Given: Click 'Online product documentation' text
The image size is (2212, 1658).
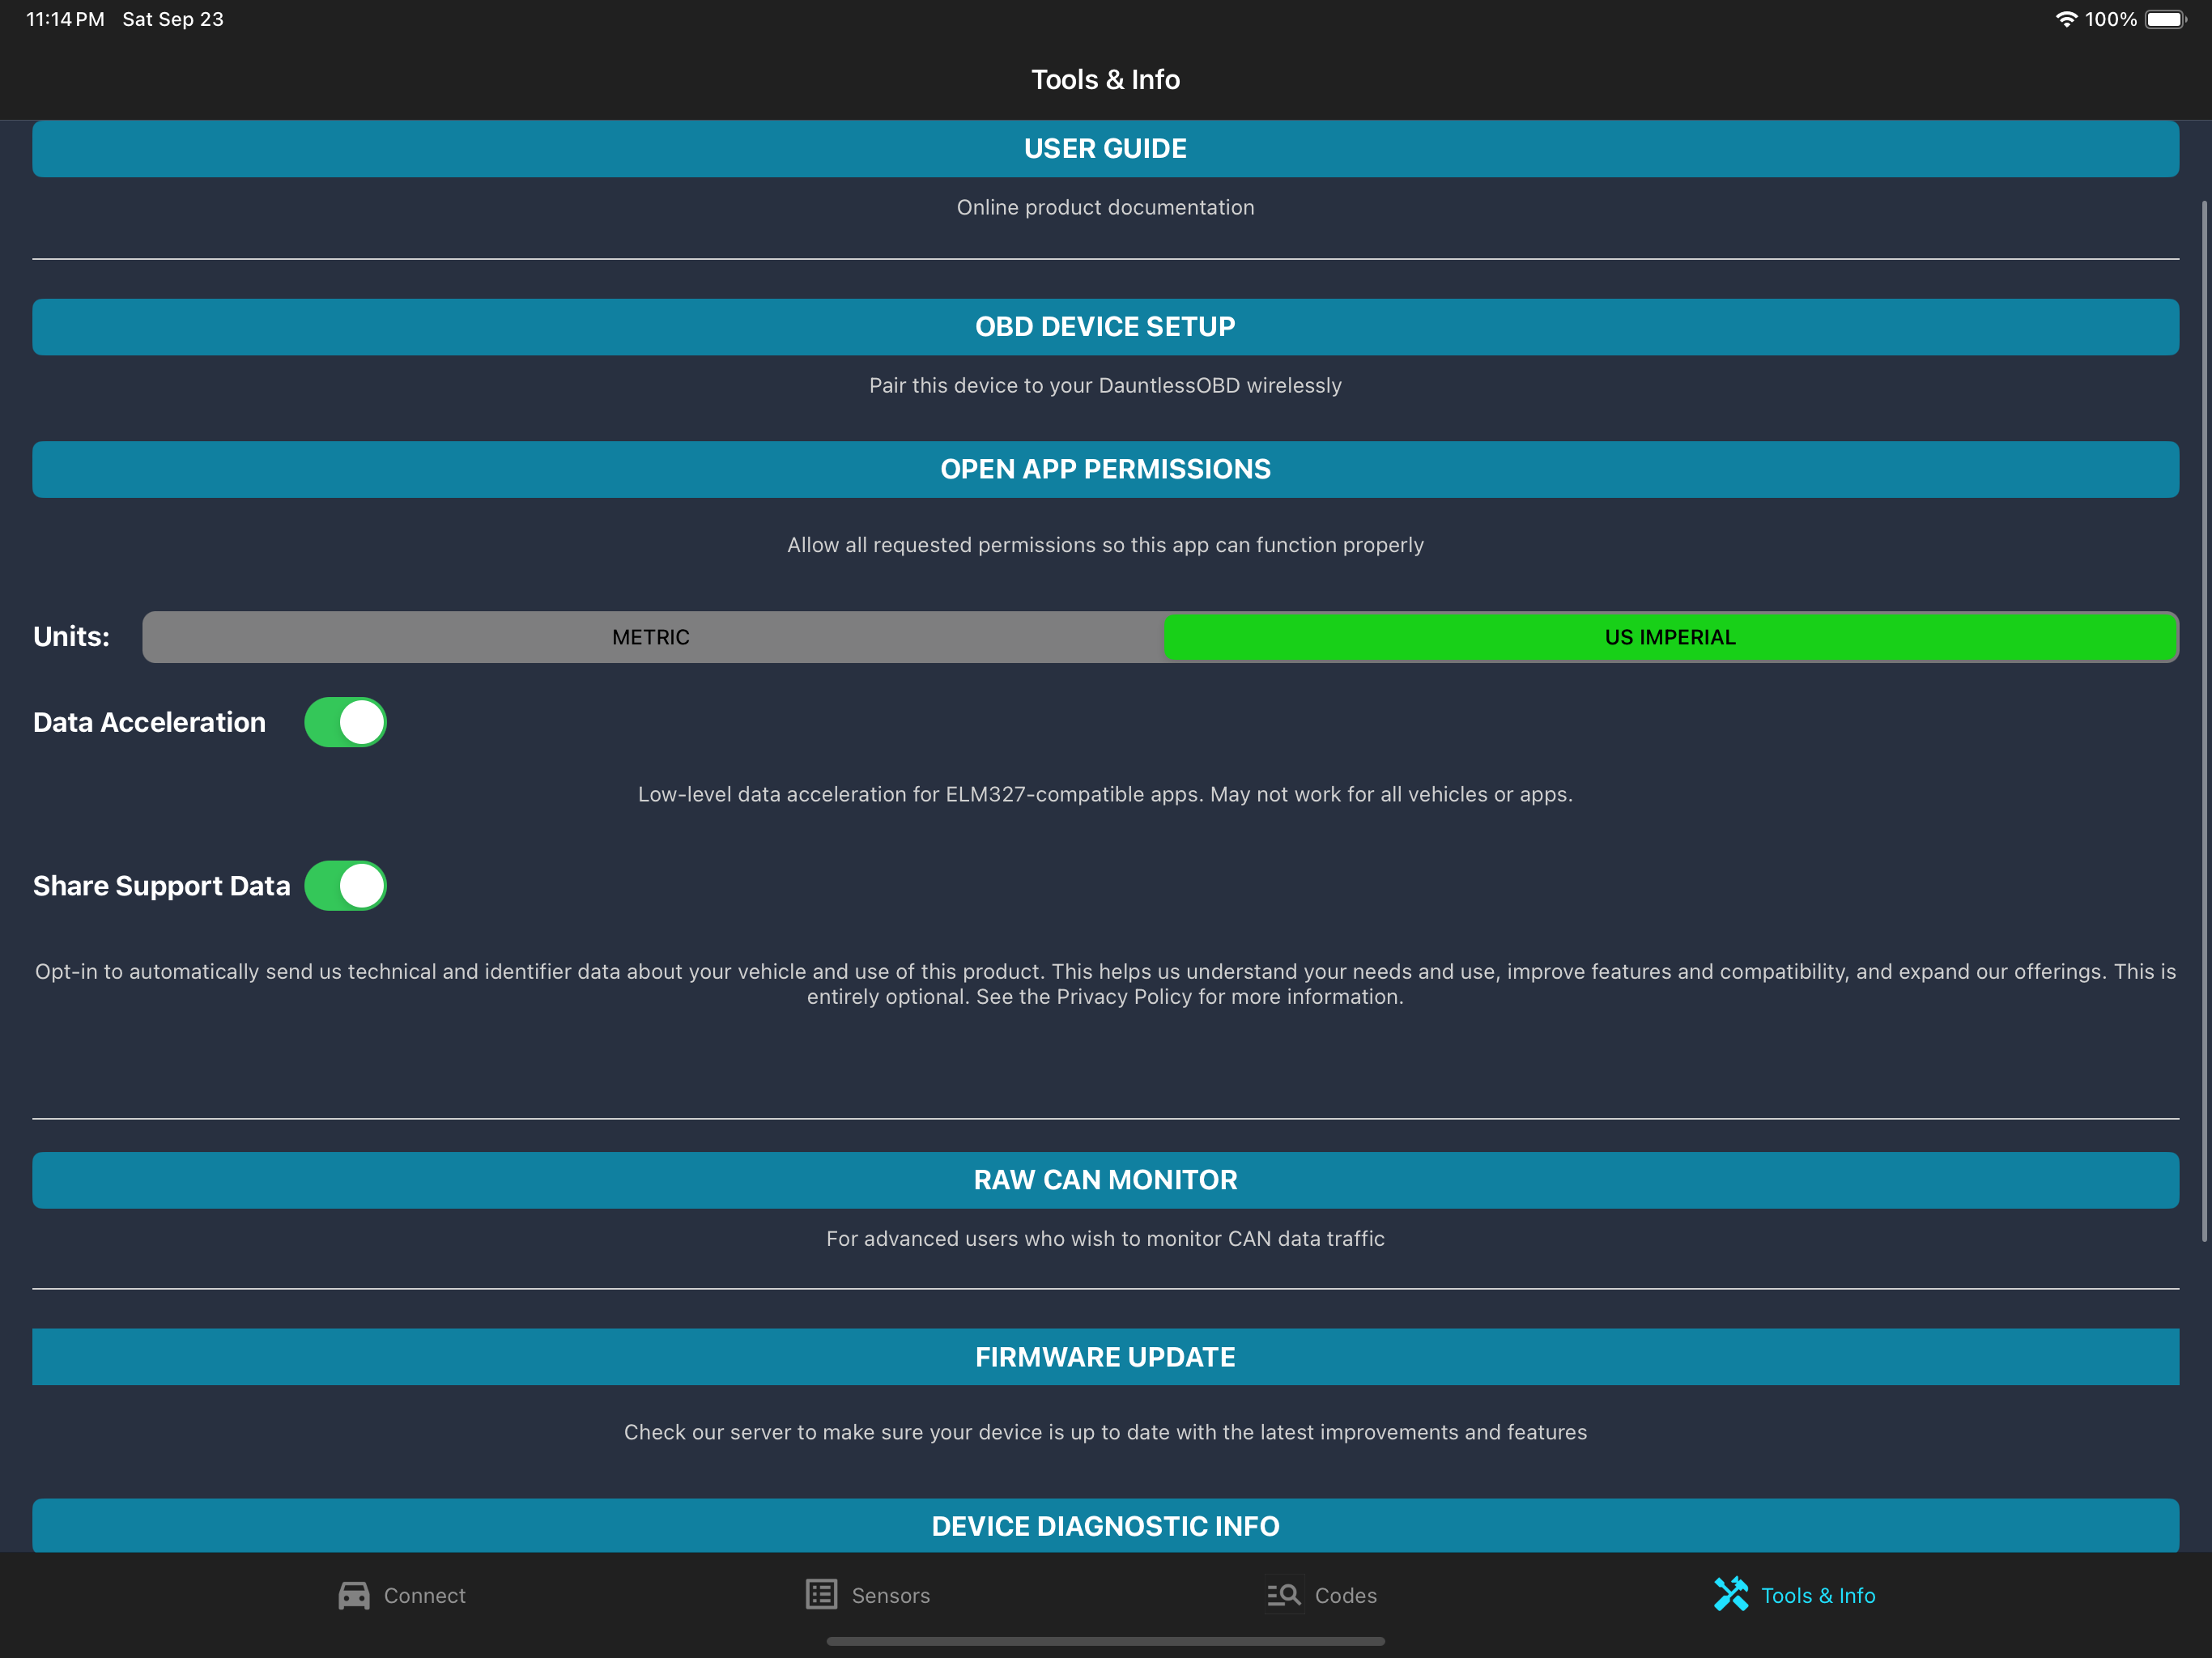Looking at the screenshot, I should coord(1106,208).
